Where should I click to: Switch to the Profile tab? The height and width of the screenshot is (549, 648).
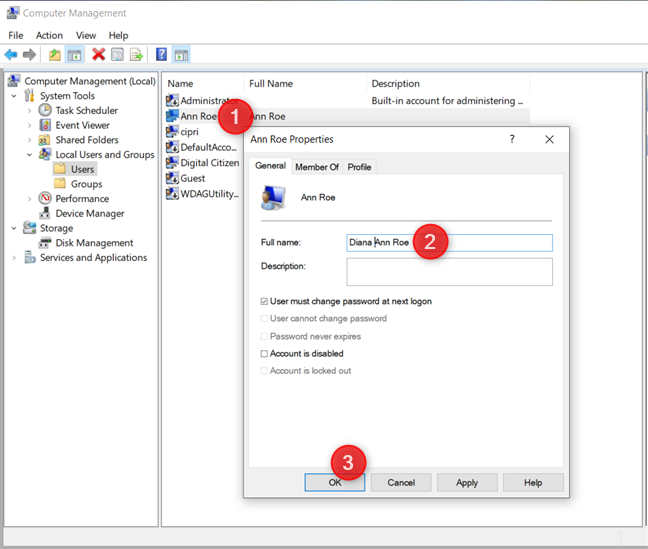point(359,167)
